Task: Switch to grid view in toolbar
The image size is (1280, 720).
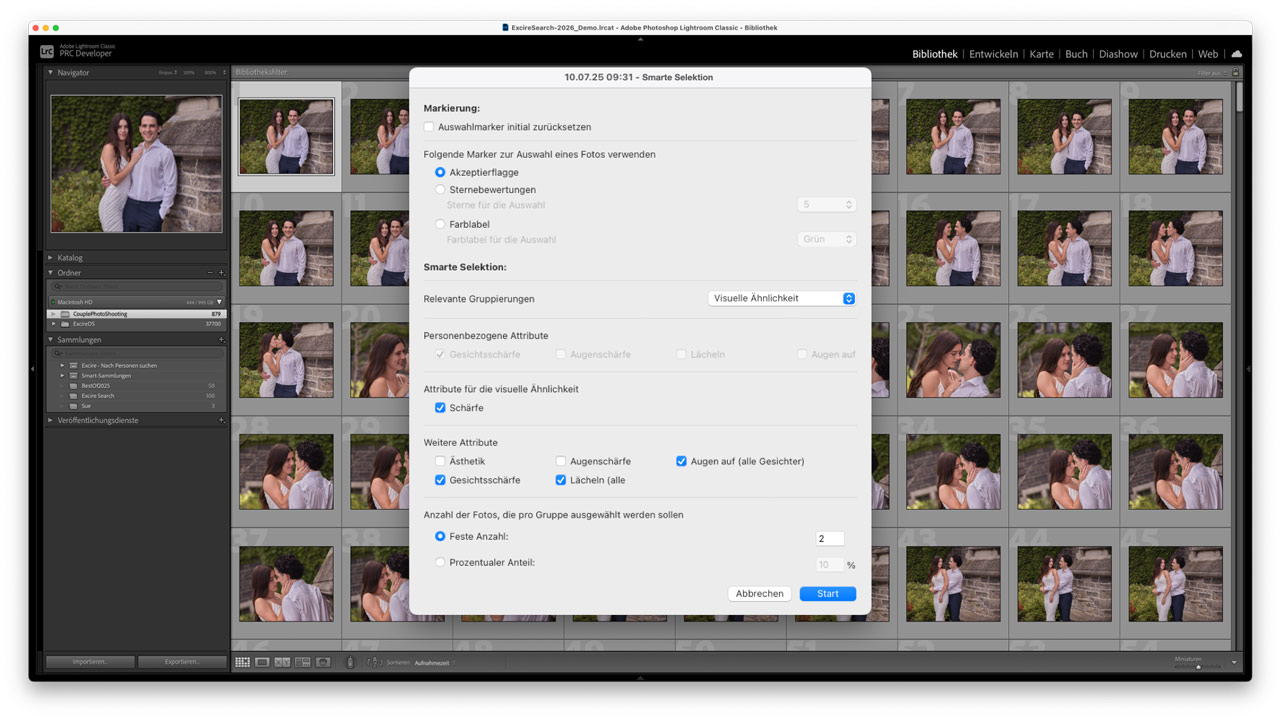Action: pos(242,662)
